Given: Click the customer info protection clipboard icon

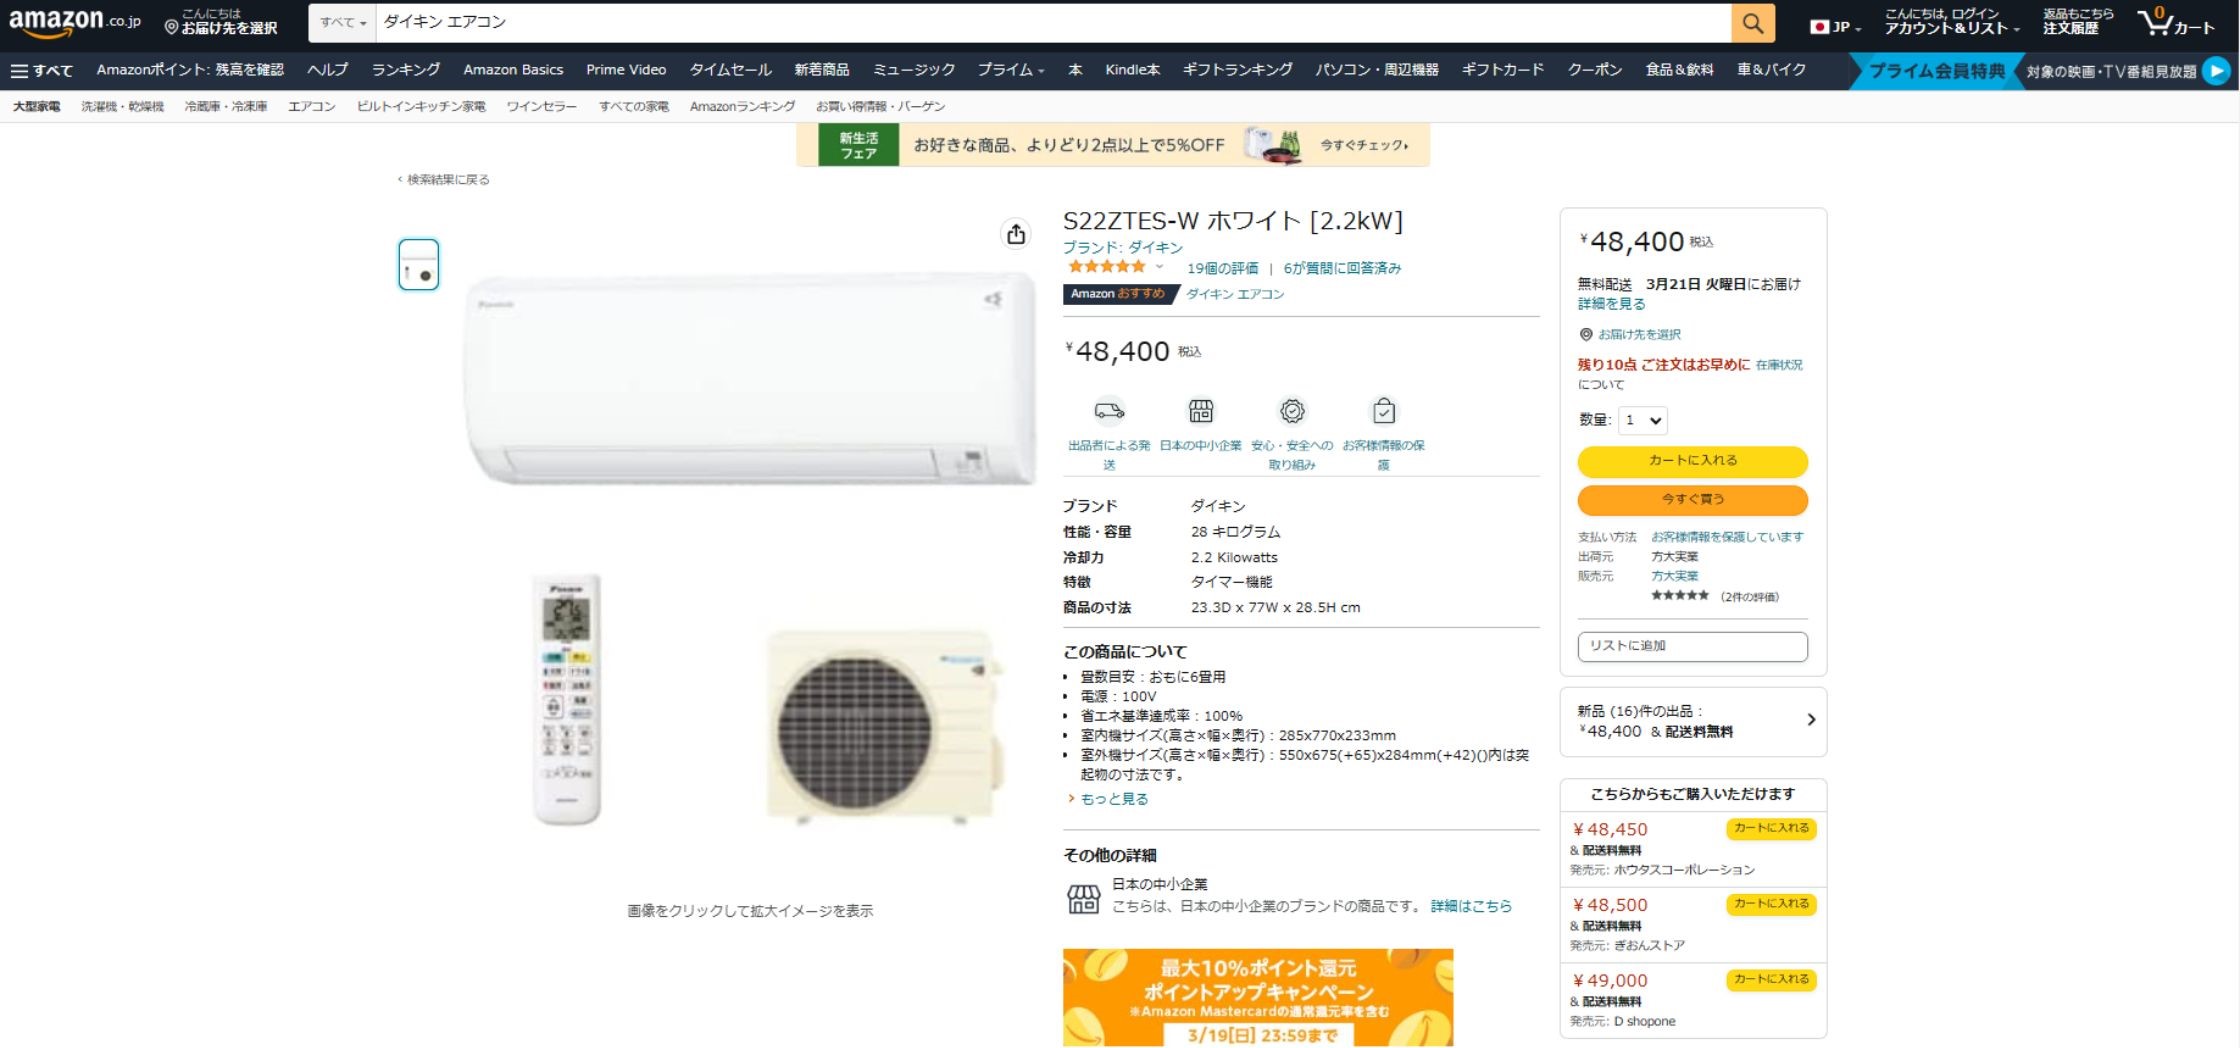Looking at the screenshot, I should point(1384,411).
